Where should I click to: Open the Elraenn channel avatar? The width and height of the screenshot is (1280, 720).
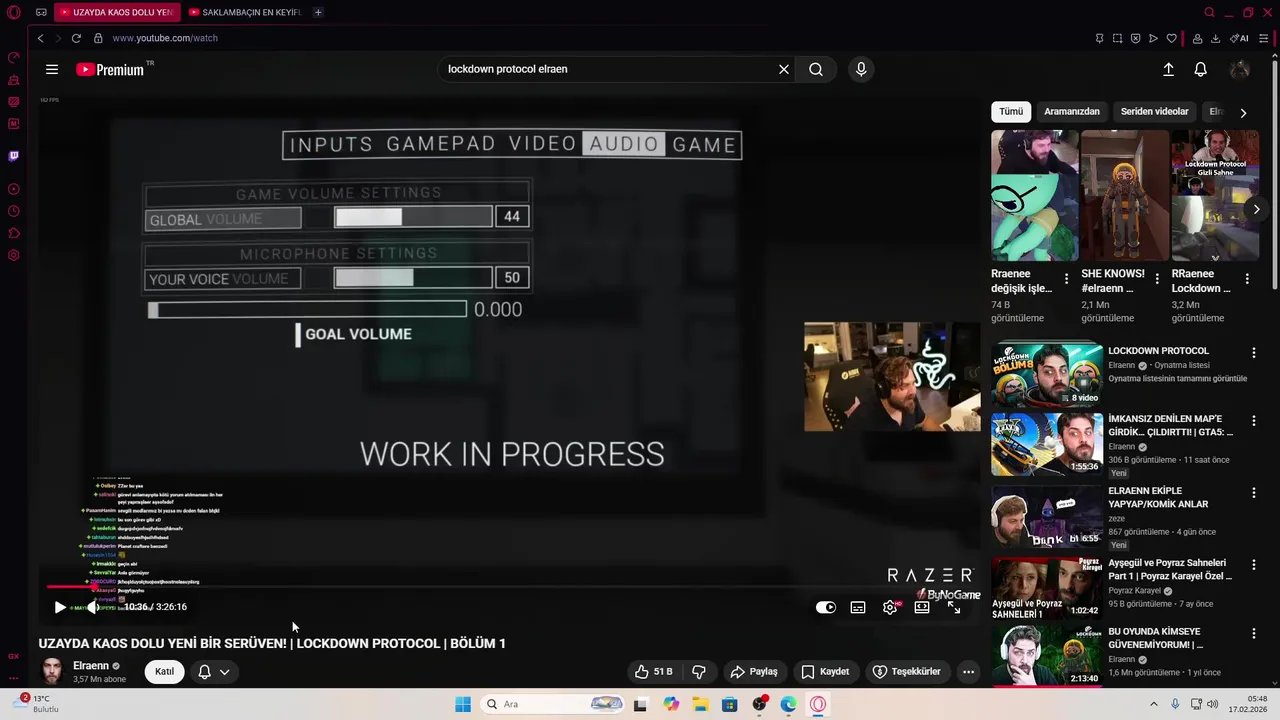point(52,671)
